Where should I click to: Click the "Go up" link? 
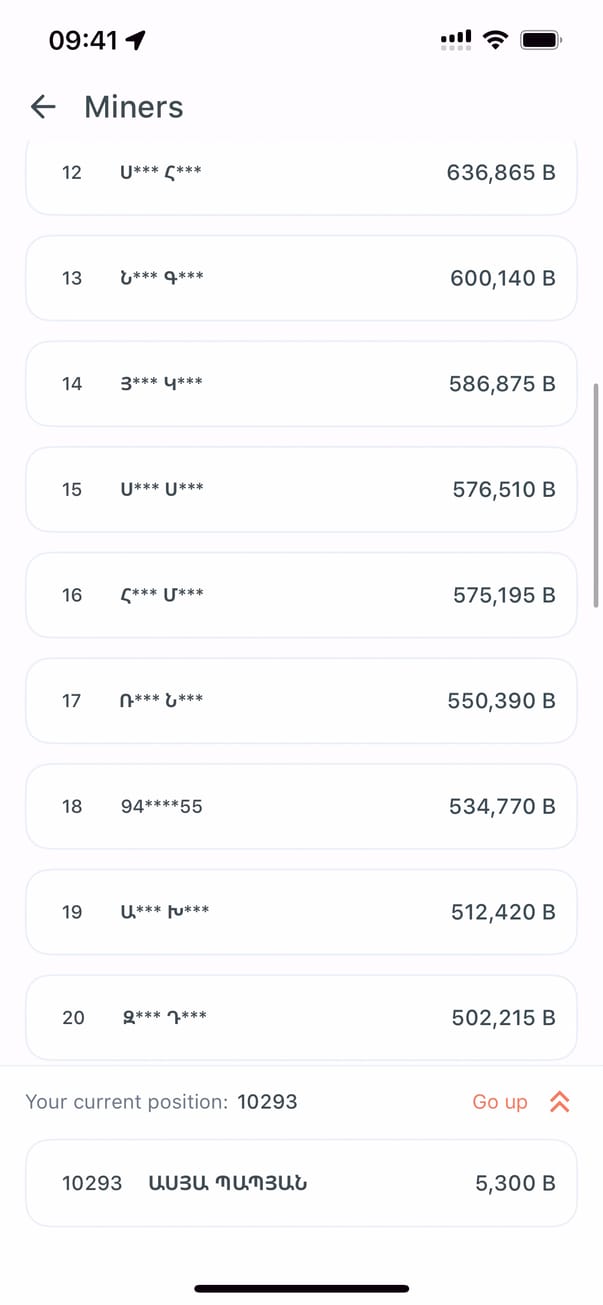(500, 1102)
